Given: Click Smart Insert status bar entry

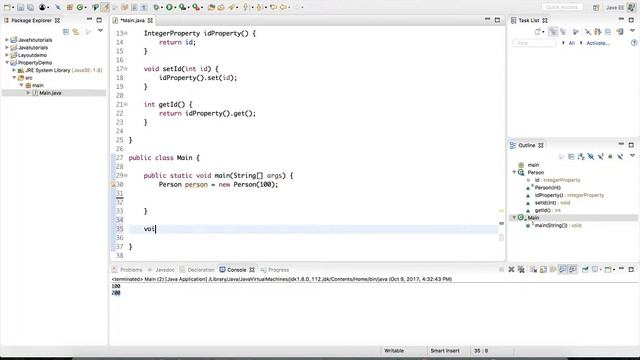Looking at the screenshot, I should 445,351.
